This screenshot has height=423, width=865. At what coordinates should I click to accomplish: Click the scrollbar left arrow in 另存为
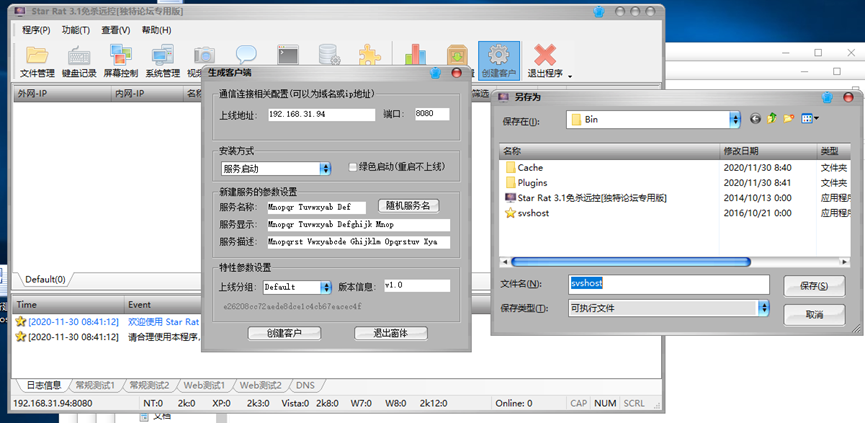coord(504,262)
